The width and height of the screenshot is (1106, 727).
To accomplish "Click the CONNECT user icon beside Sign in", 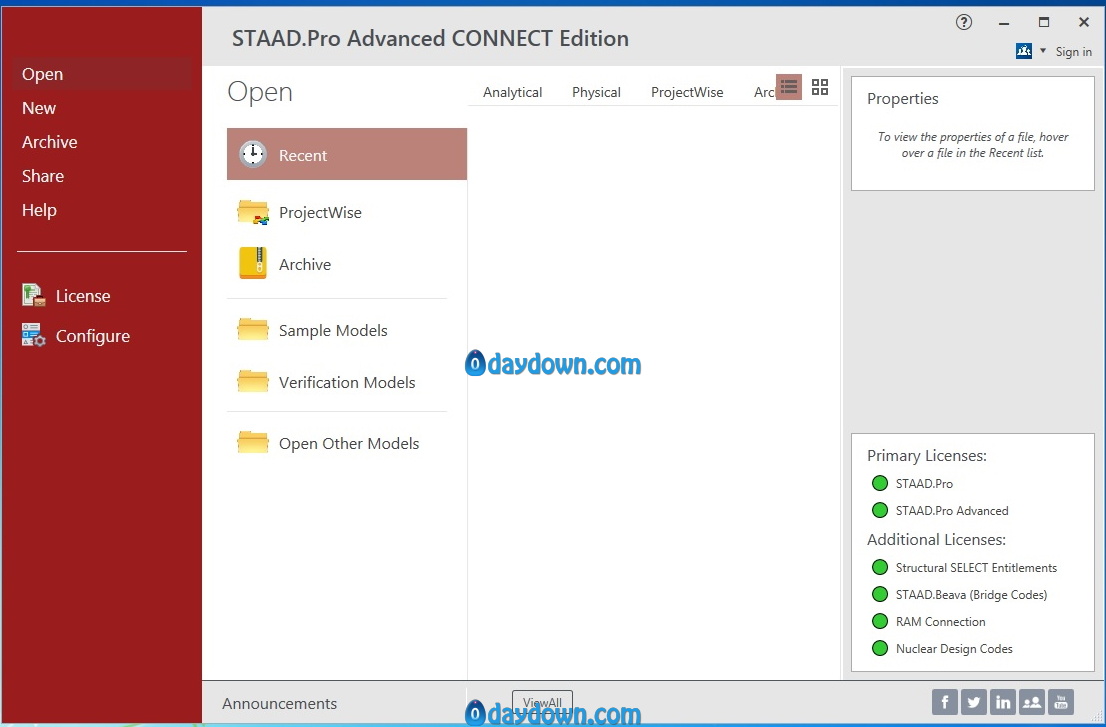I will point(1023,51).
